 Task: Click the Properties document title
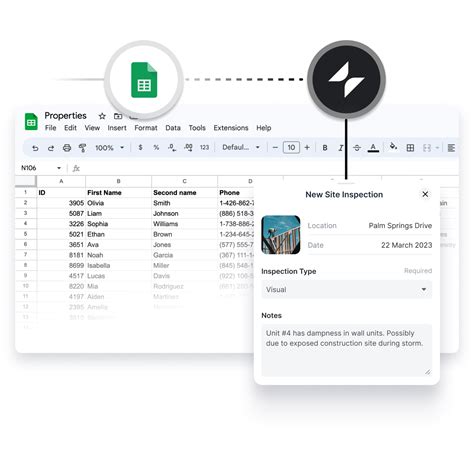[x=65, y=116]
